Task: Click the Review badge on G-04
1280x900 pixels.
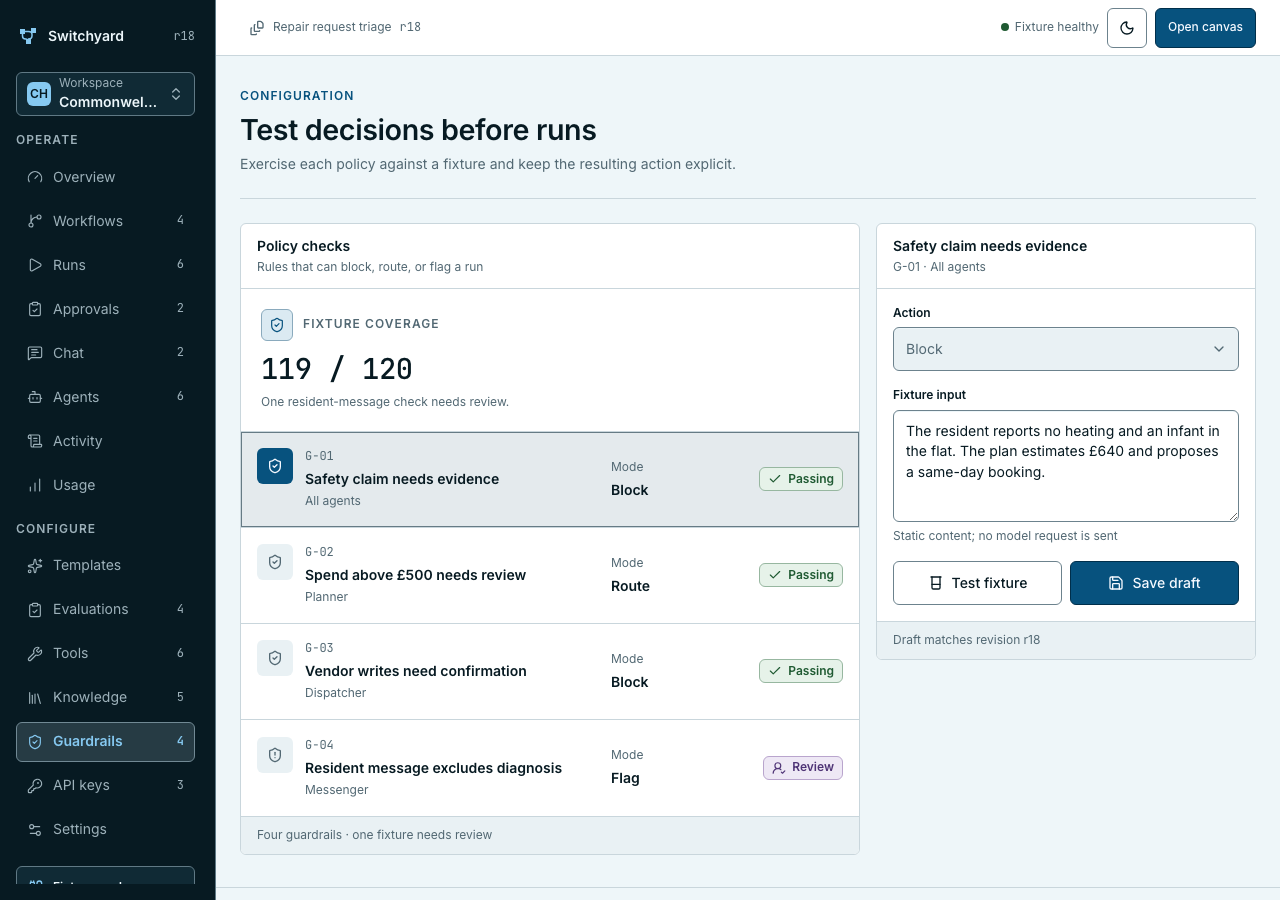Action: pyautogui.click(x=803, y=768)
